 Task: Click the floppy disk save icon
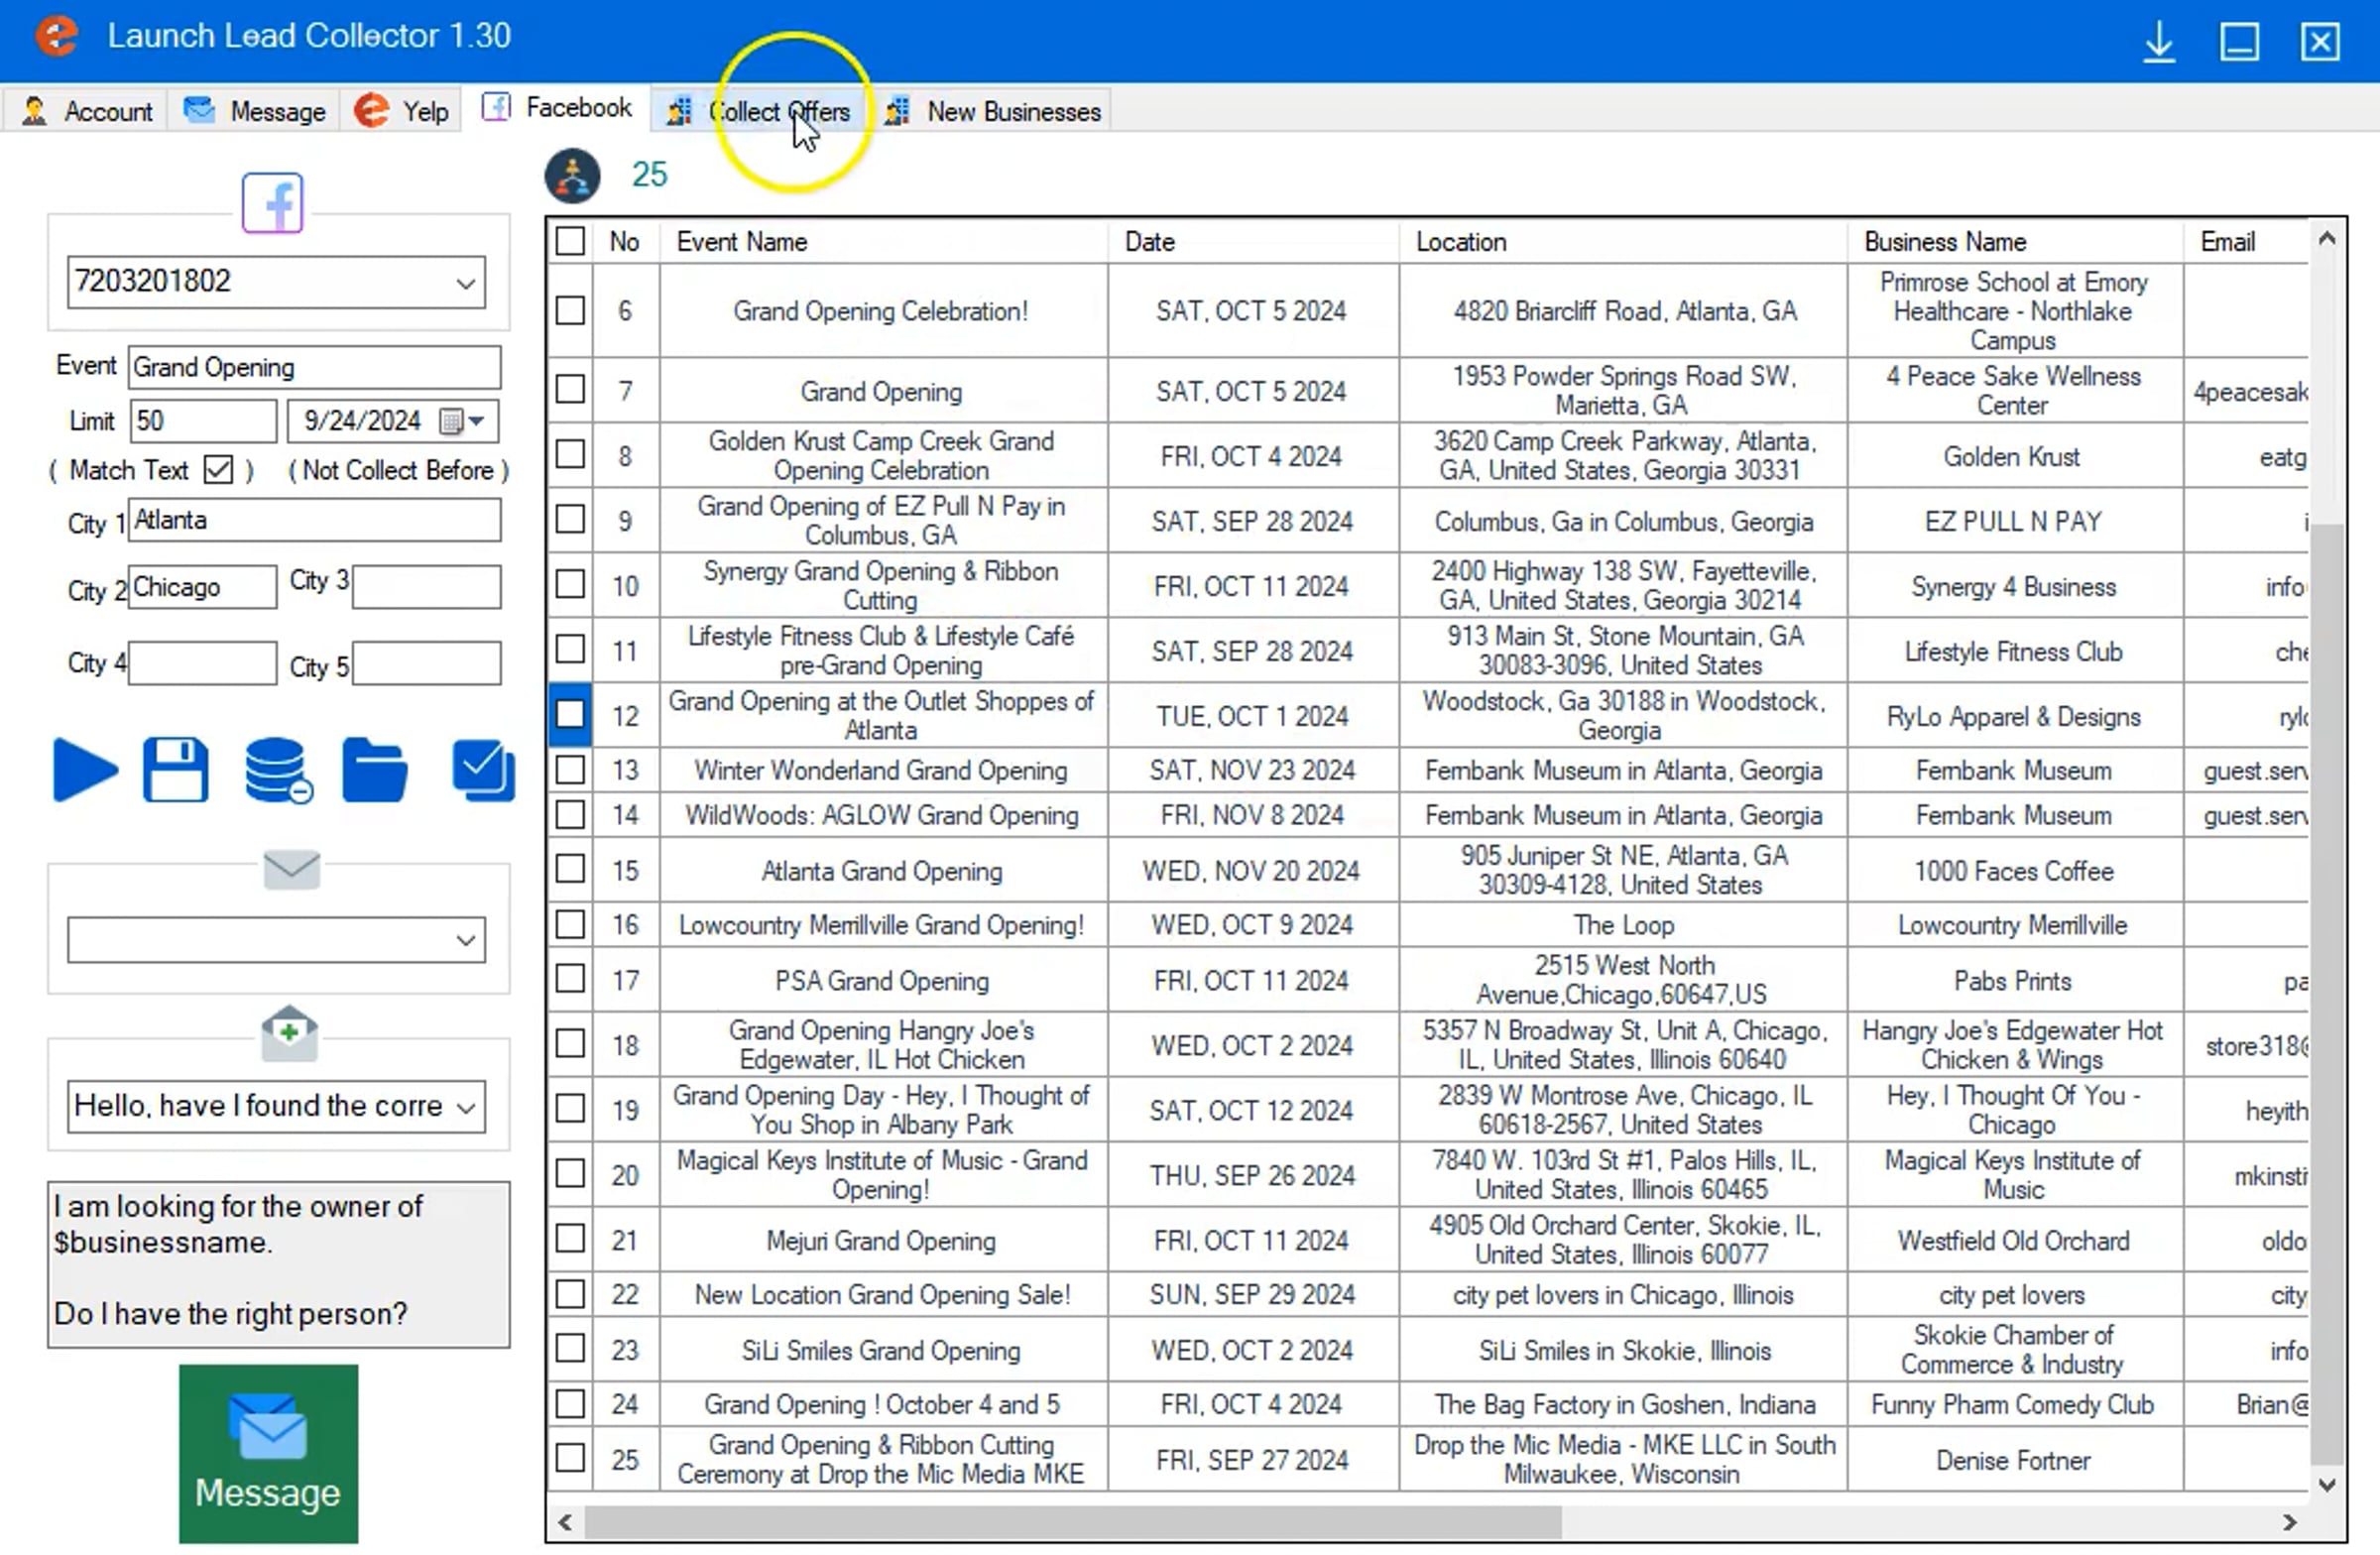click(x=176, y=770)
